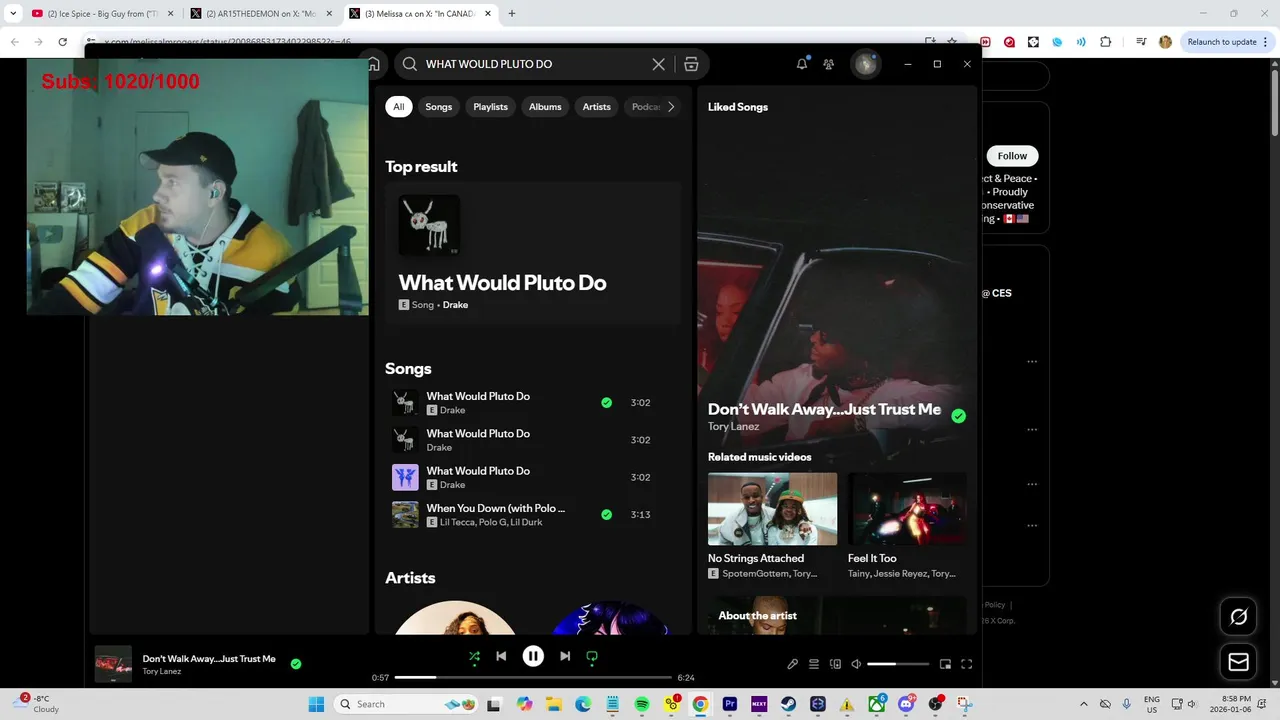Open Discord from the taskbar
Screen dimensions: 1280x720
(907, 704)
